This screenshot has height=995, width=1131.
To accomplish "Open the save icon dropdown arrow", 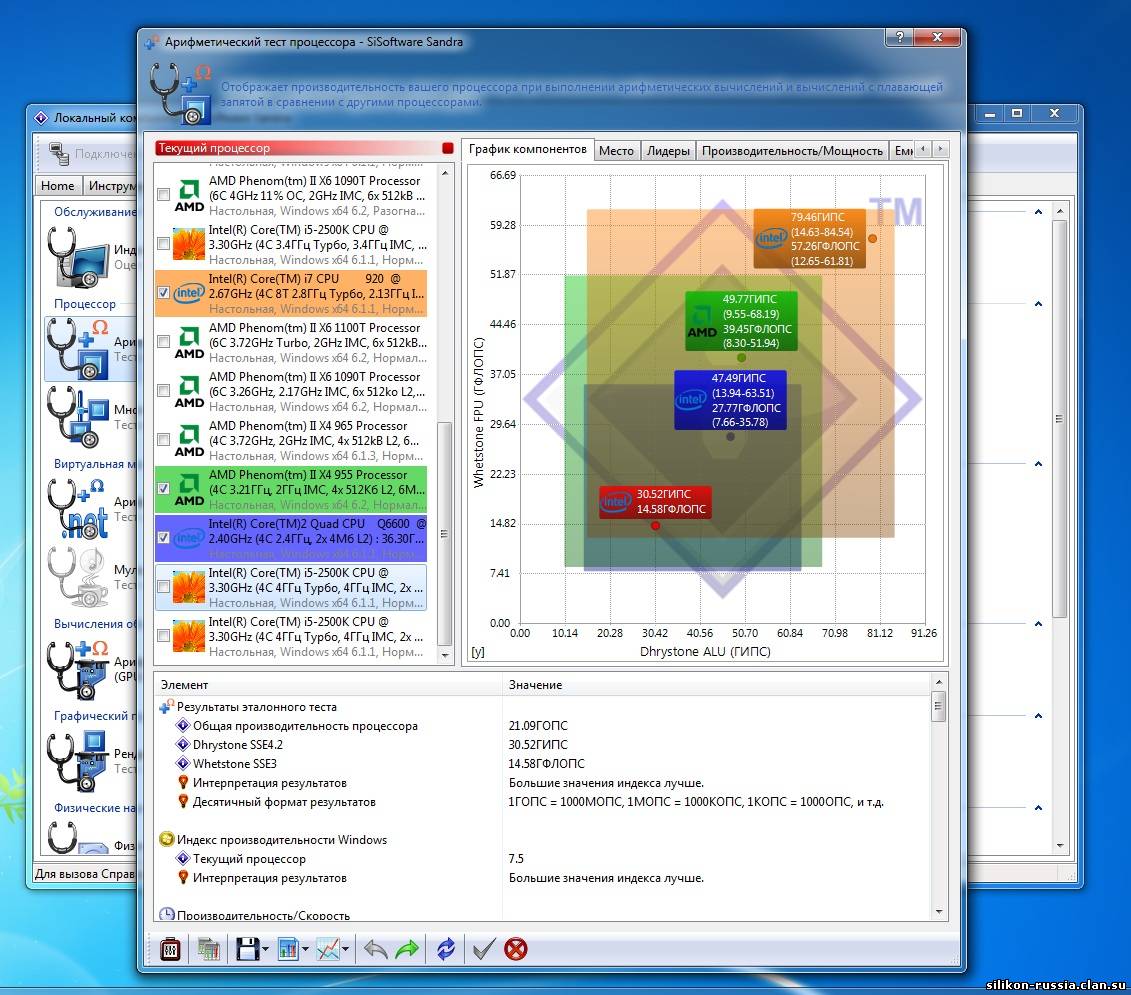I will (x=265, y=950).
